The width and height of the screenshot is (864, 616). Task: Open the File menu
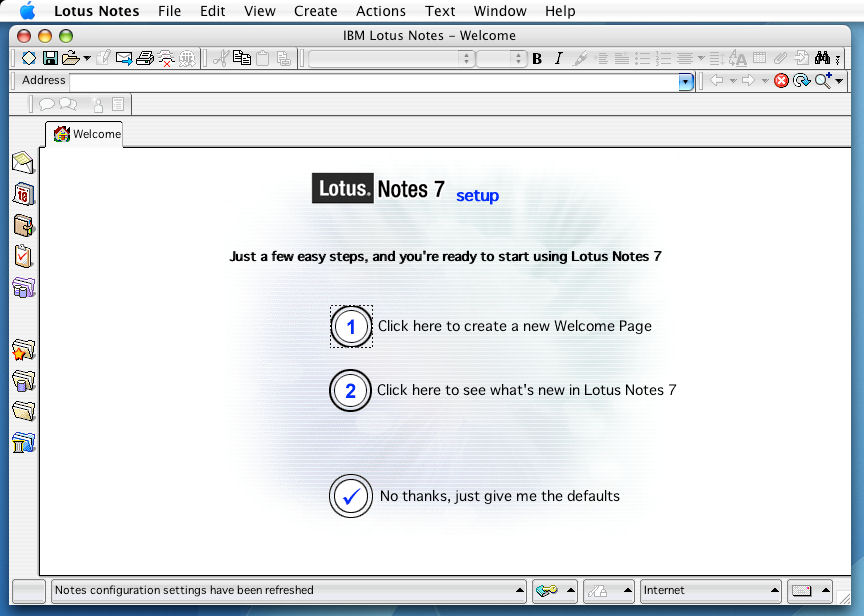(x=169, y=11)
